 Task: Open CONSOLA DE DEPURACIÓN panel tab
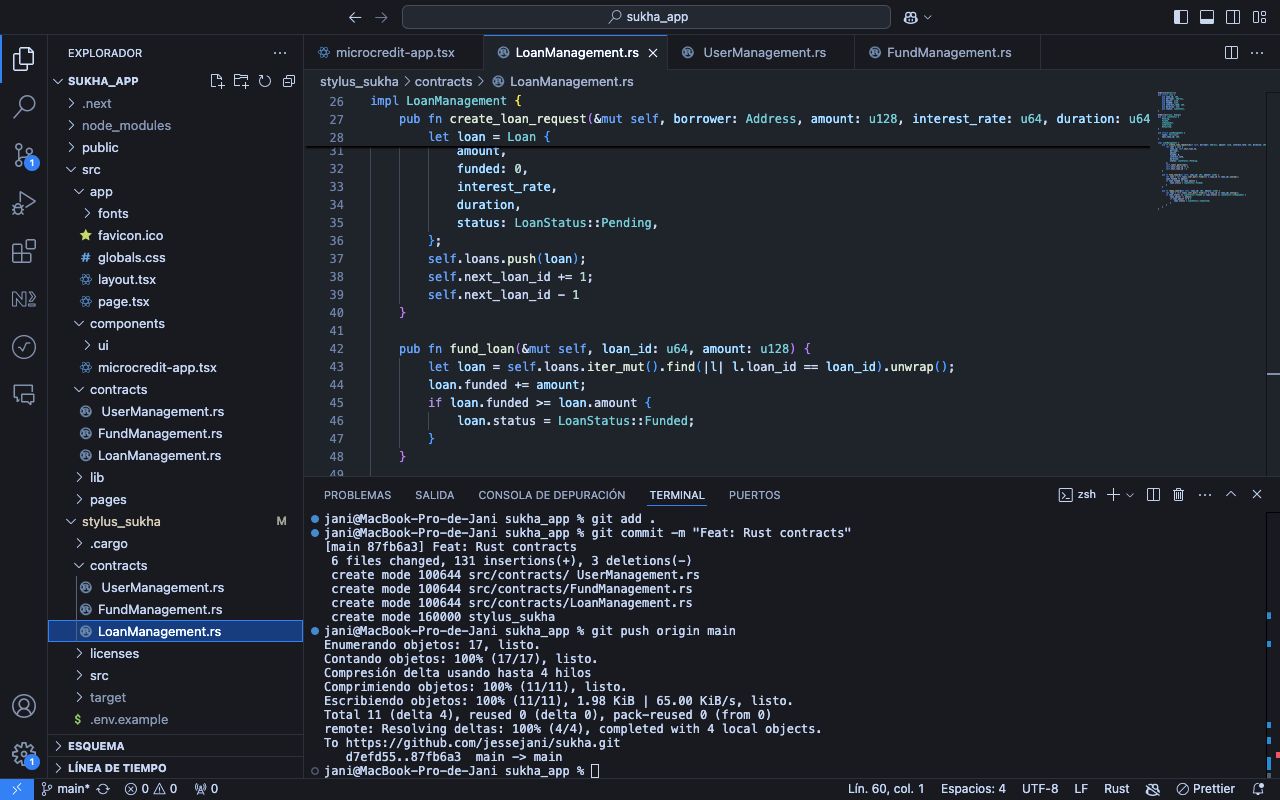pos(551,495)
